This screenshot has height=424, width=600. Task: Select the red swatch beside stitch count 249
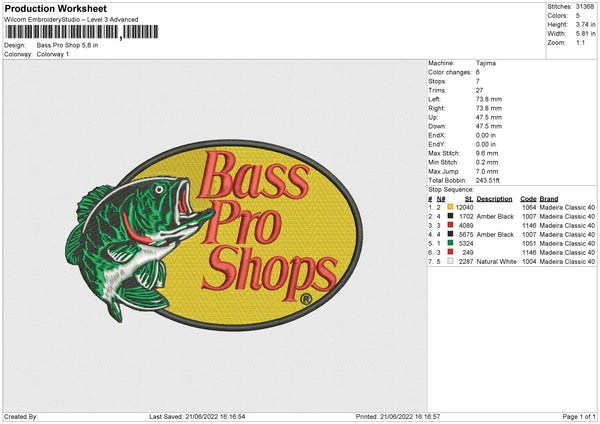tap(450, 252)
